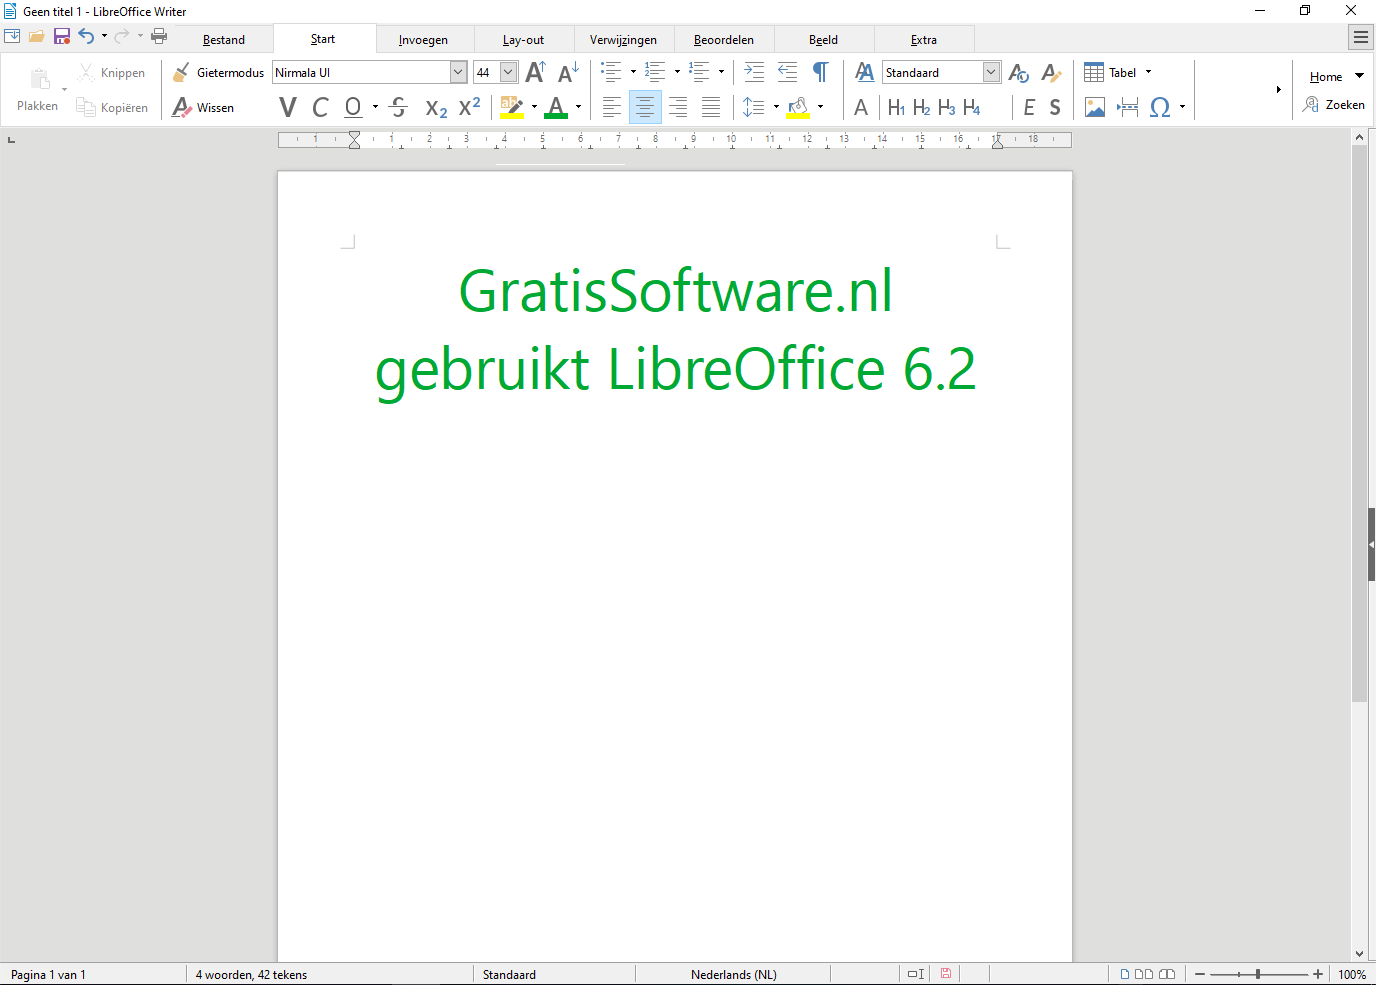Expand the font size 44 dropdown
Viewport: 1376px width, 985px height.
click(508, 72)
